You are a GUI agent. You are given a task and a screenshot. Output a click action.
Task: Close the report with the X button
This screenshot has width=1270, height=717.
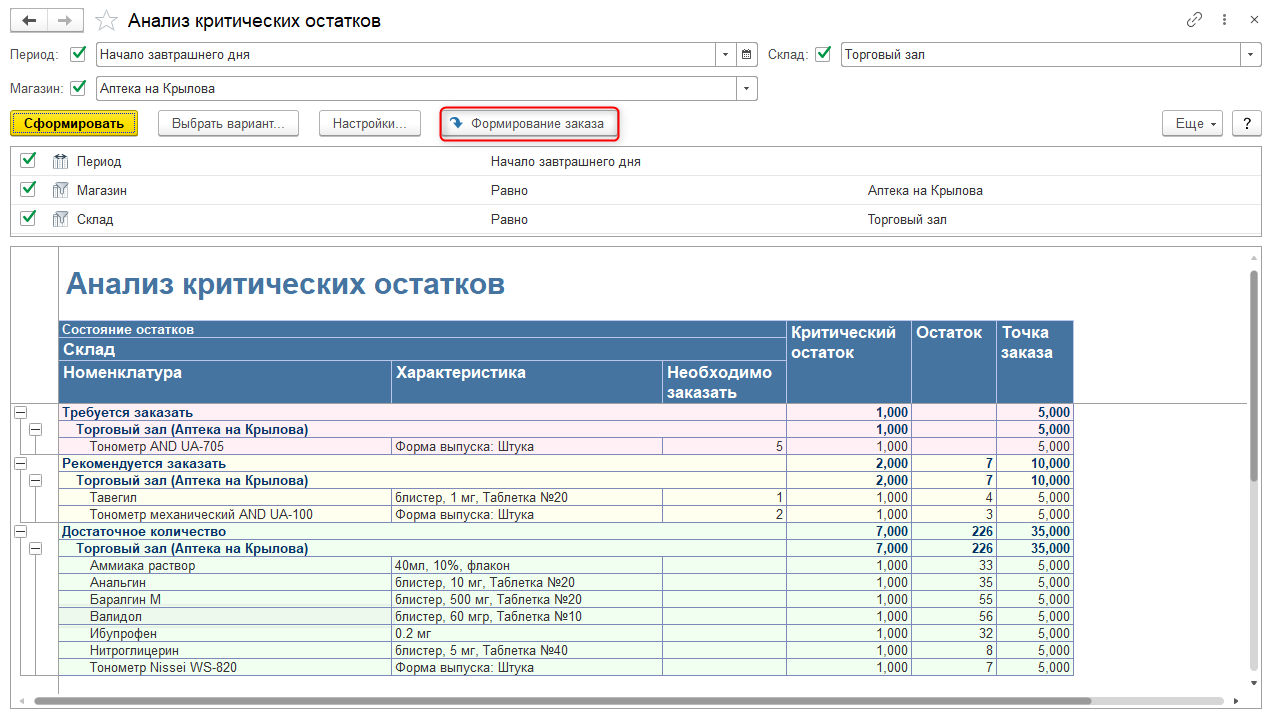coord(1252,20)
